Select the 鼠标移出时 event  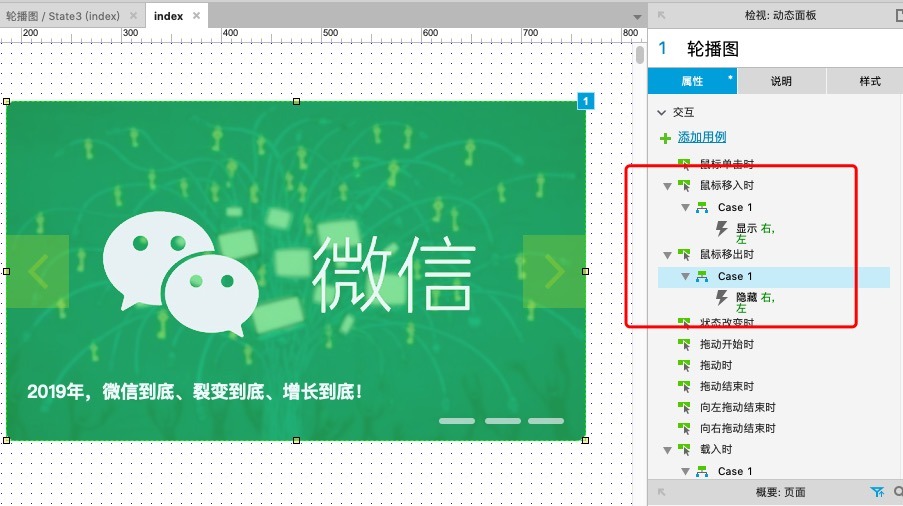[x=727, y=254]
